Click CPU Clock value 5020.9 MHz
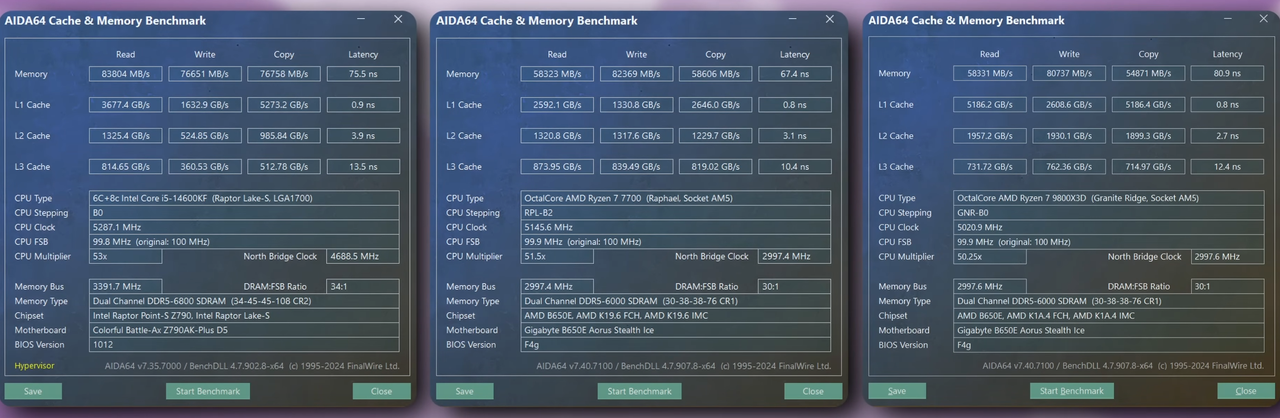1280x418 pixels. point(1108,227)
